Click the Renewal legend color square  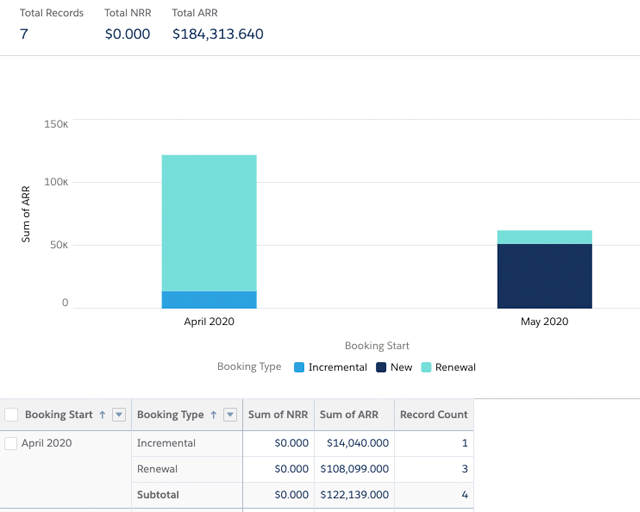(426, 367)
